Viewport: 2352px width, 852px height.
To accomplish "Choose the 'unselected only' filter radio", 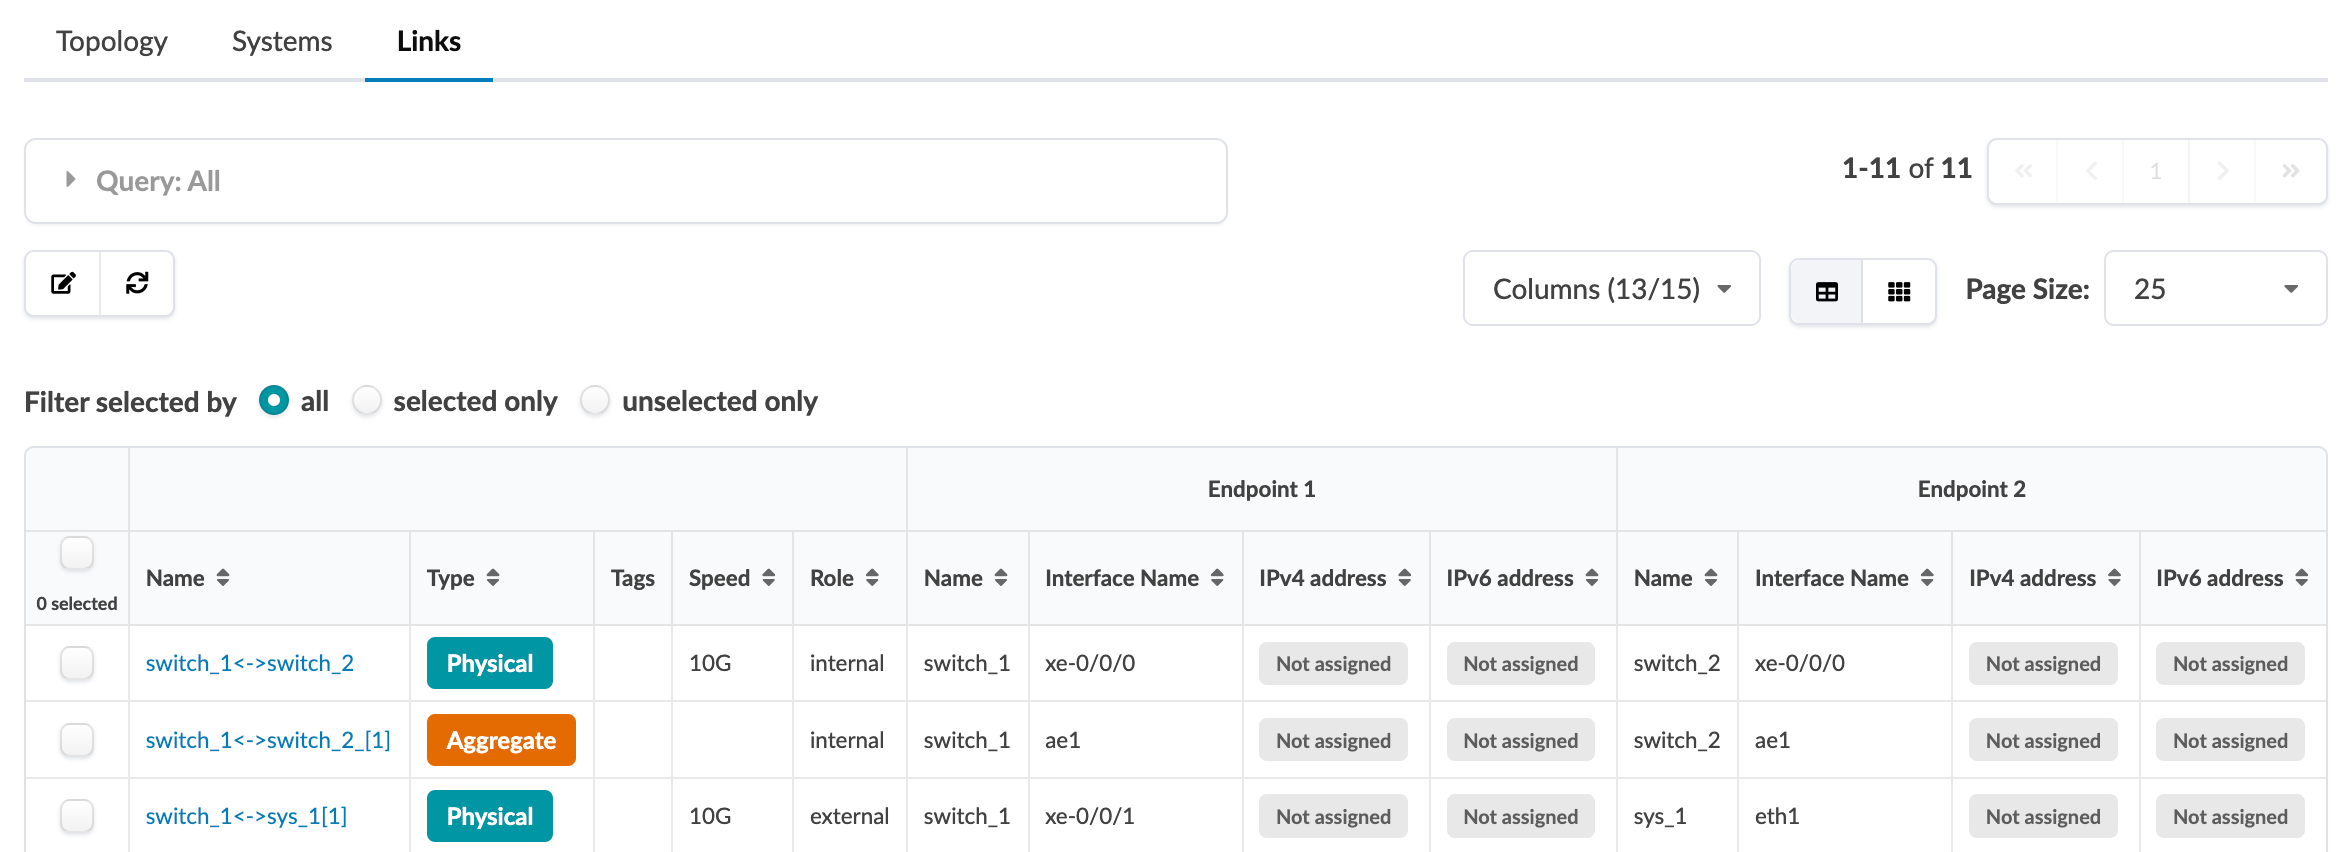I will (x=595, y=401).
